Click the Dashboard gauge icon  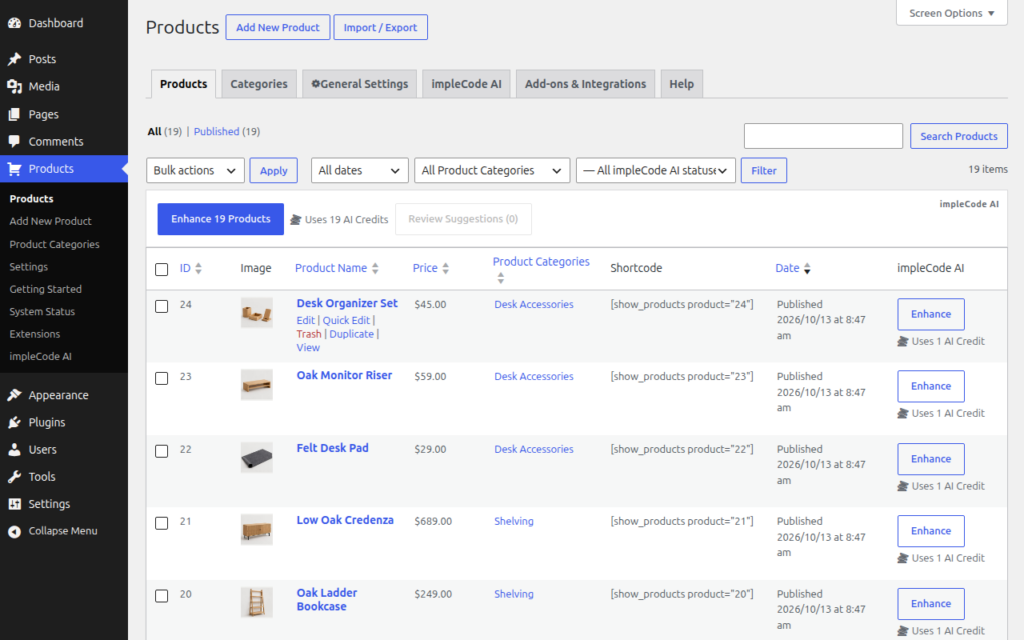pos(14,23)
